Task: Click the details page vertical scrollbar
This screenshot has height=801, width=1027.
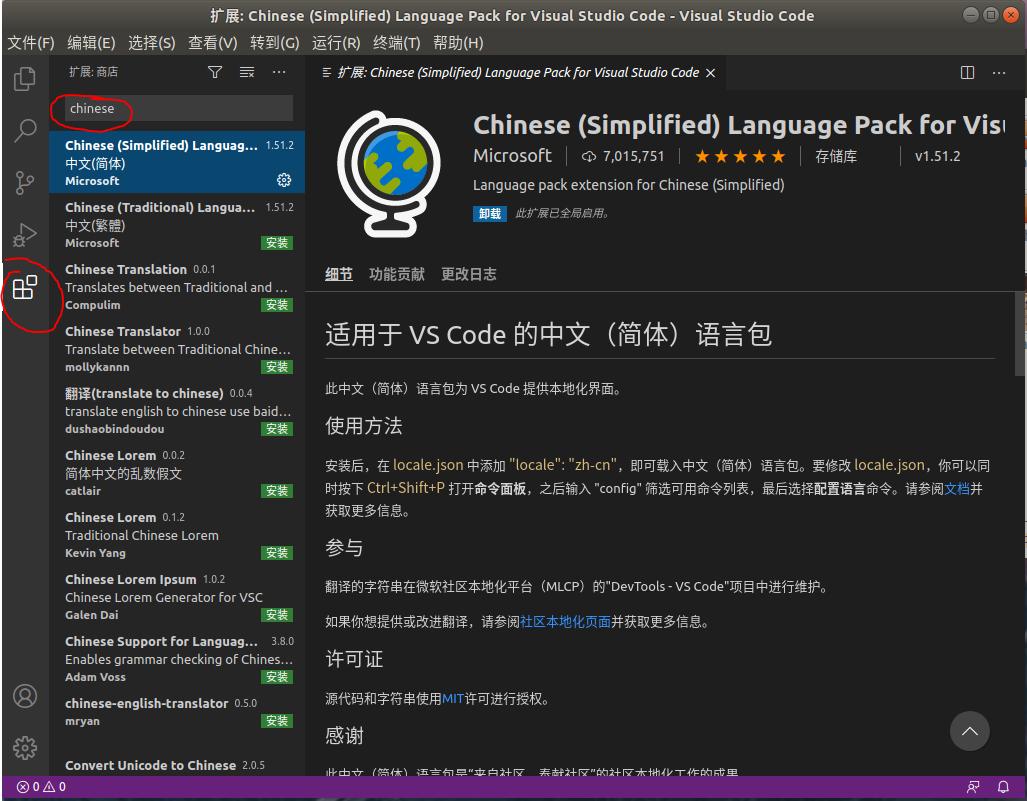Action: tap(1021, 335)
